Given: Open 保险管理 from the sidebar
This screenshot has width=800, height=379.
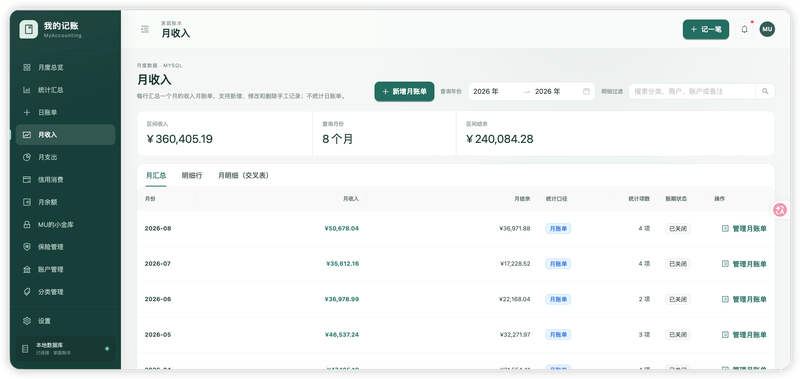Looking at the screenshot, I should point(65,247).
